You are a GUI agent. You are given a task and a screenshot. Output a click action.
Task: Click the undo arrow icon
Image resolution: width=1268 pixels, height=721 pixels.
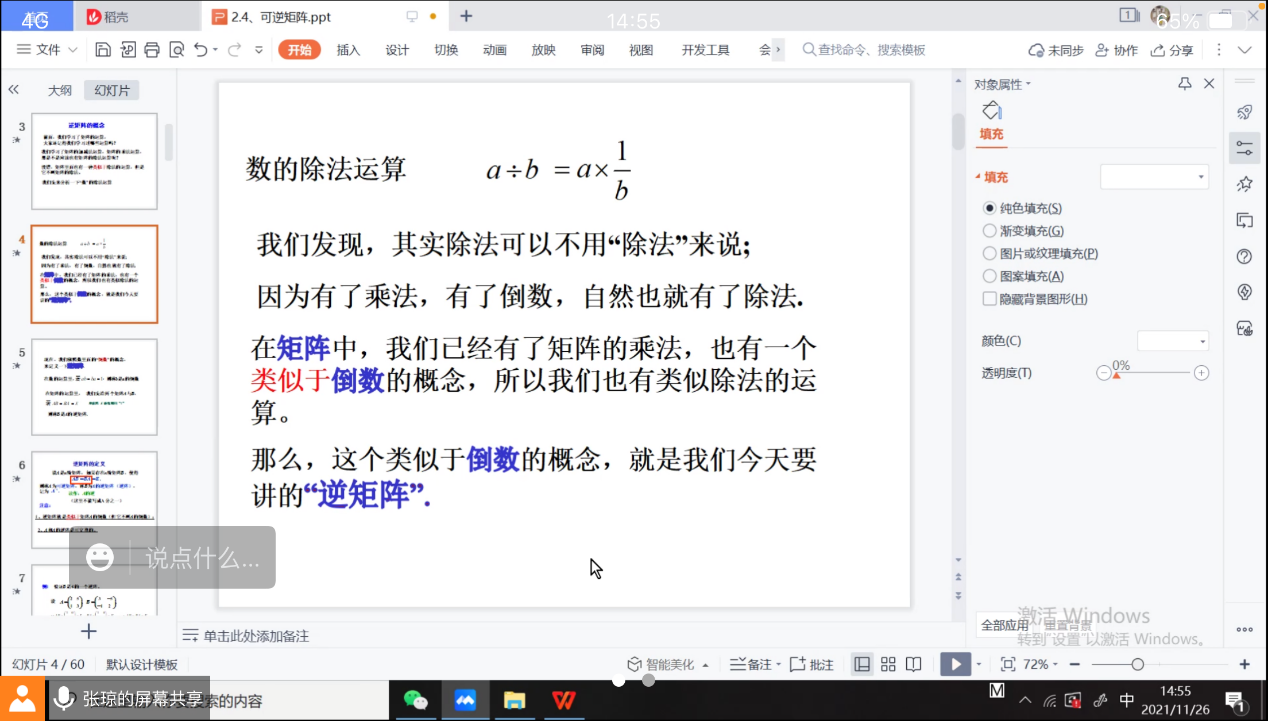(x=201, y=50)
